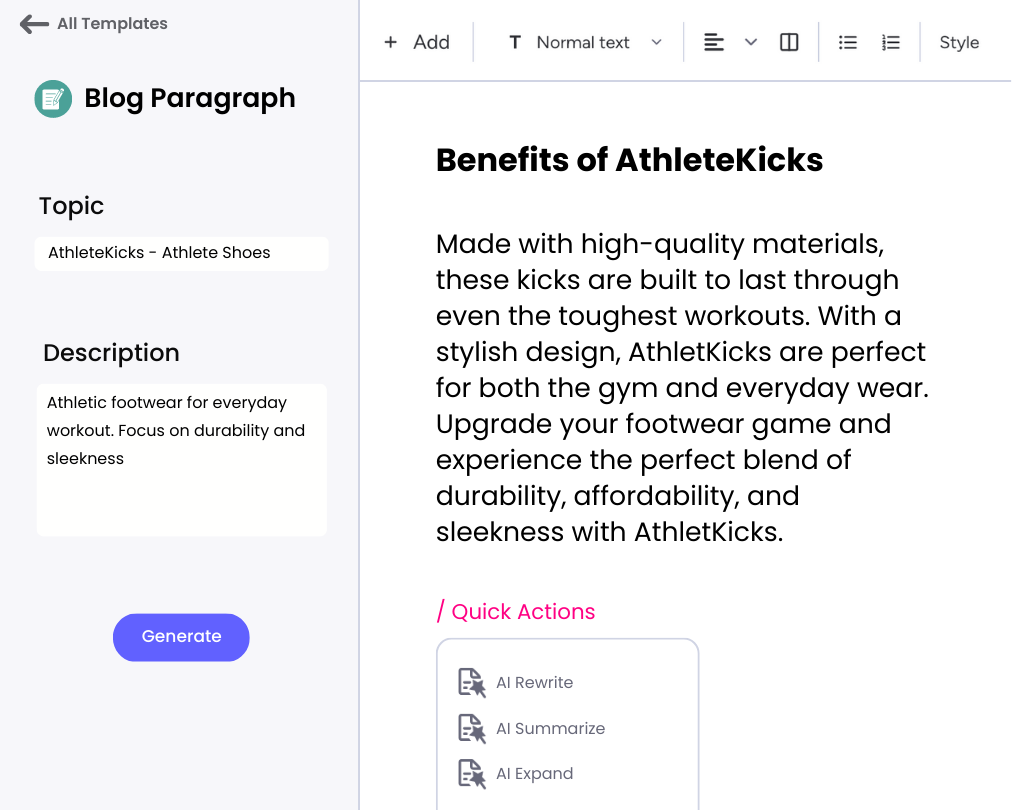
Task: Click into the Description text area
Action: click(181, 460)
